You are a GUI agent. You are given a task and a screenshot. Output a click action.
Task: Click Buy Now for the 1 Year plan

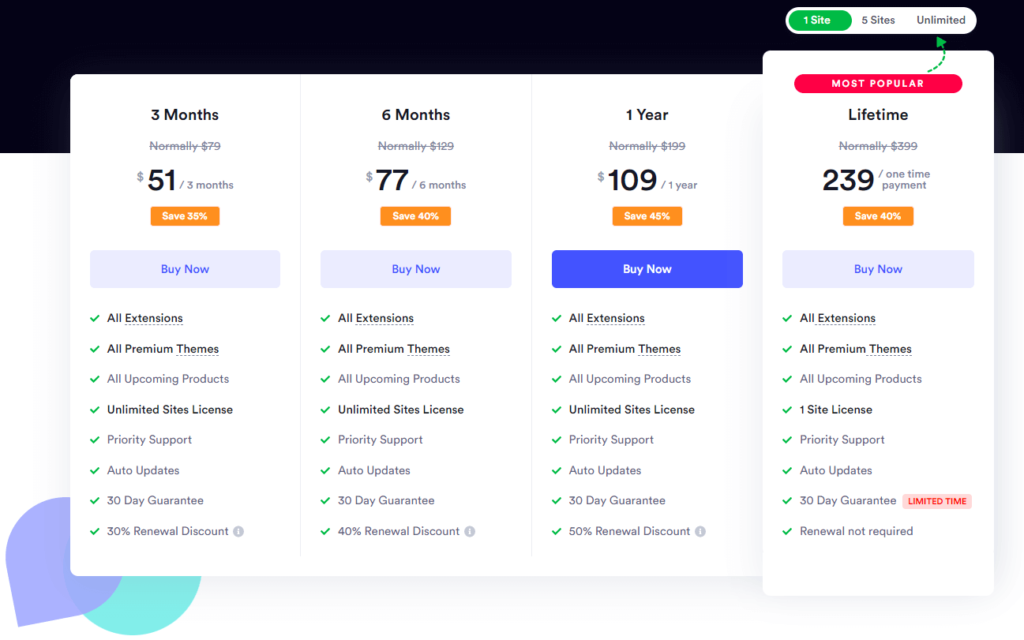pos(647,268)
